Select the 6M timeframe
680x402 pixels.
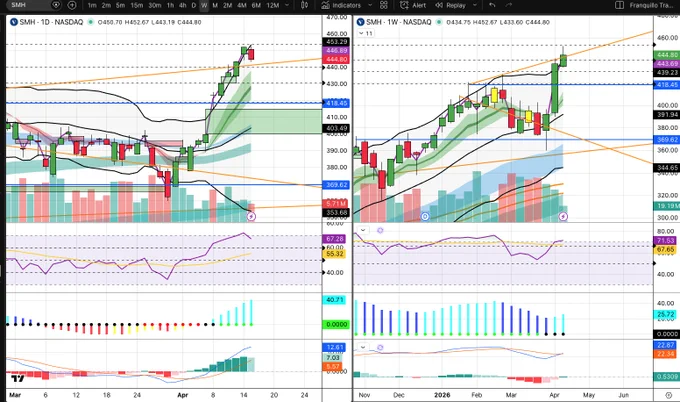click(256, 6)
